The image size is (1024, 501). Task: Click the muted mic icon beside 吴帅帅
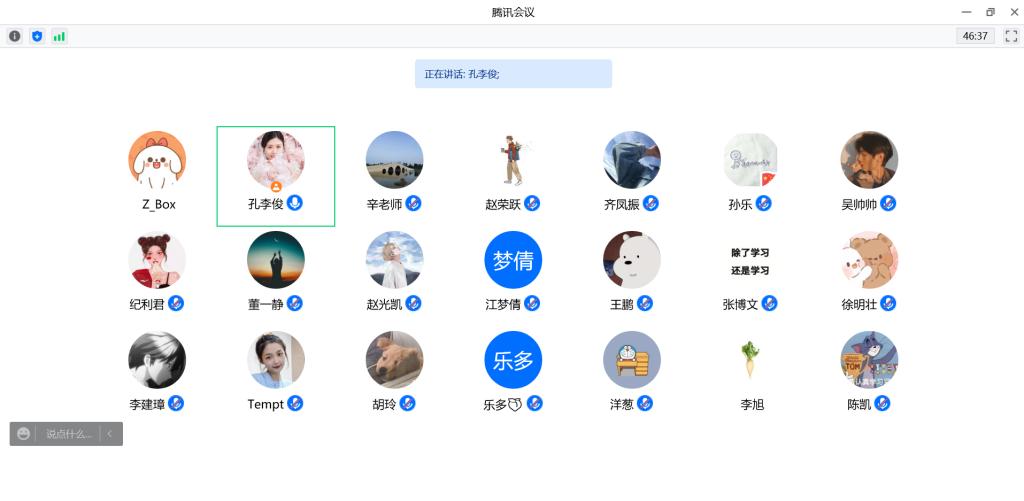click(888, 203)
